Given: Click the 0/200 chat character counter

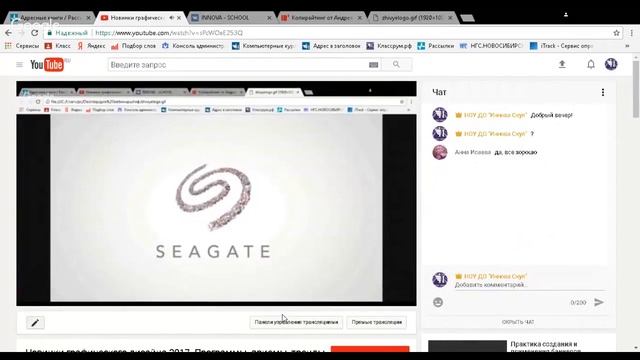Looking at the screenshot, I should [578, 302].
